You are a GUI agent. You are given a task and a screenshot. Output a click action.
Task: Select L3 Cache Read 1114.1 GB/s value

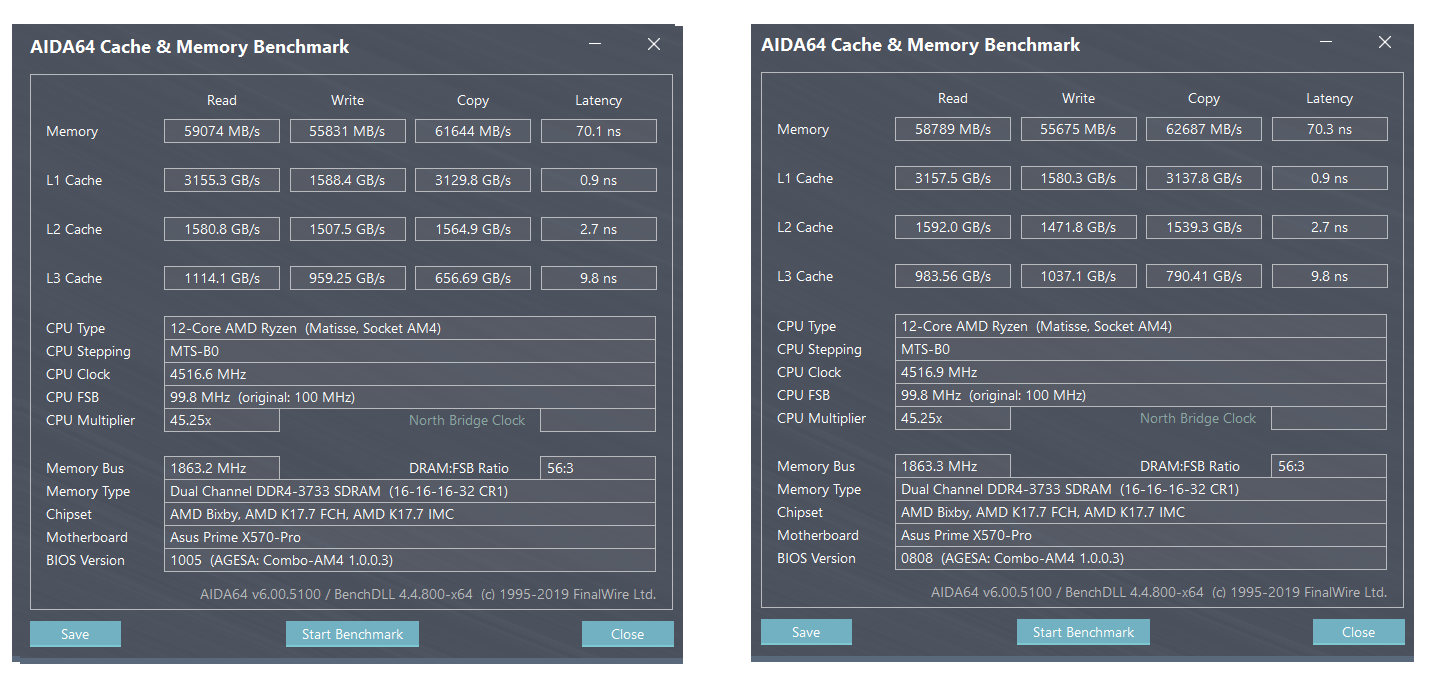[222, 278]
